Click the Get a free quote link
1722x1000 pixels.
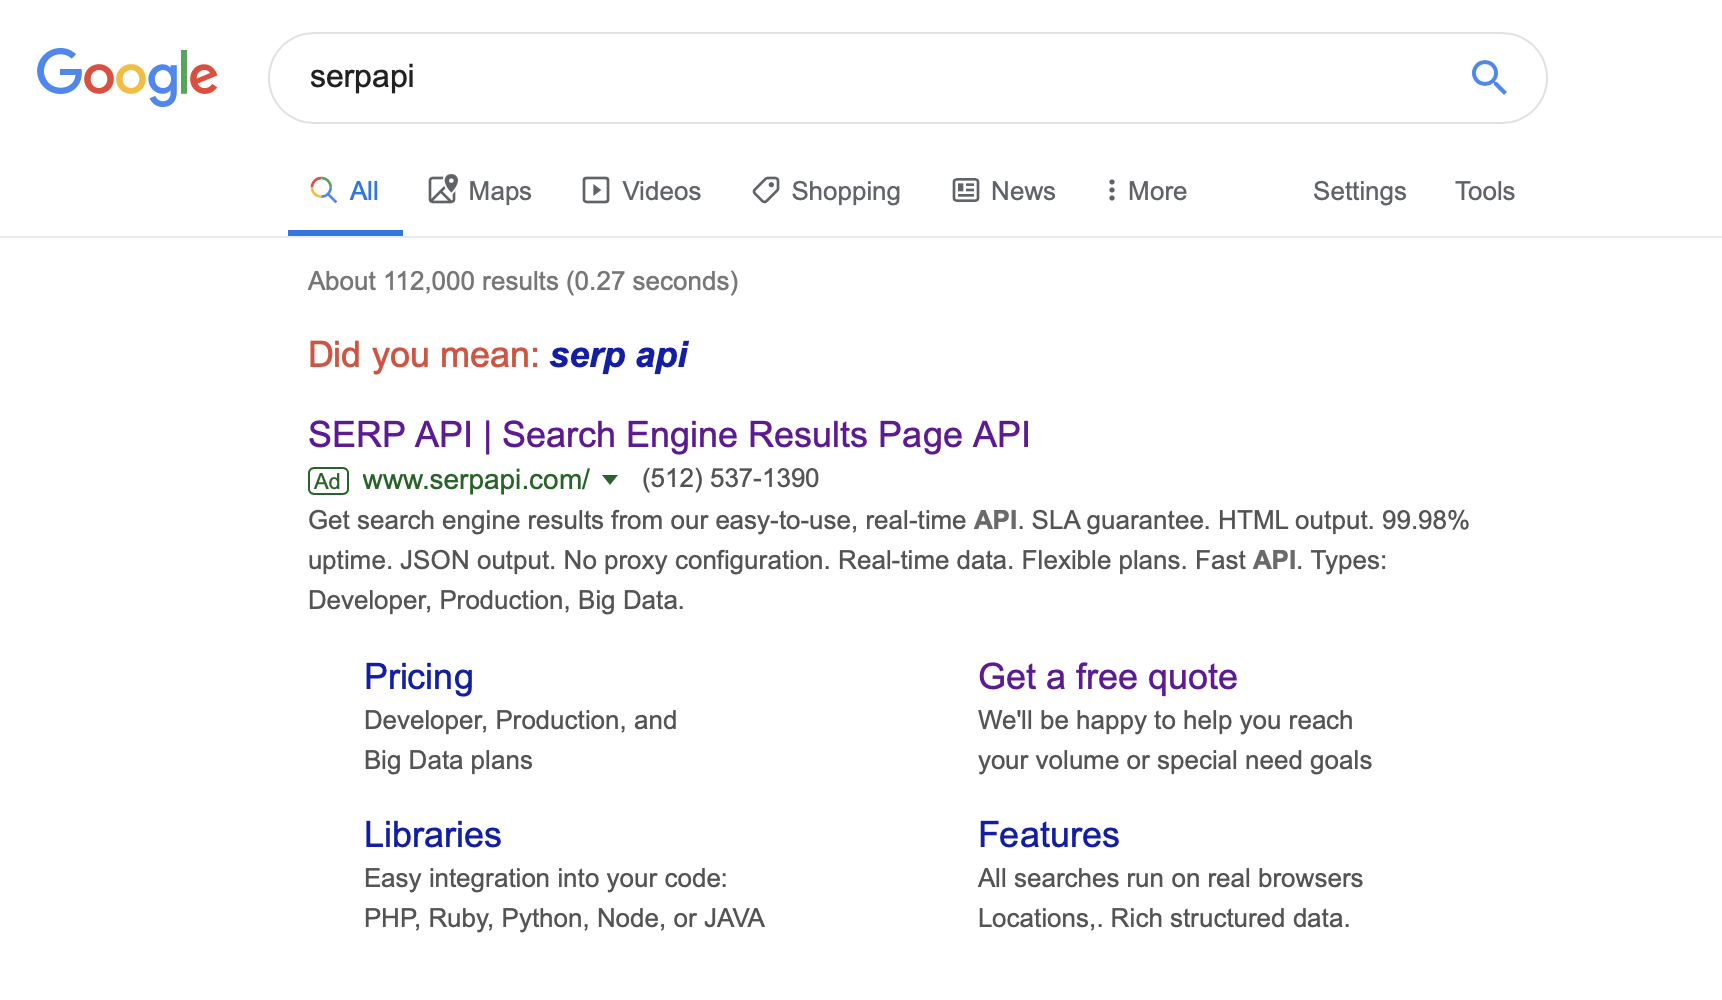pos(1107,676)
